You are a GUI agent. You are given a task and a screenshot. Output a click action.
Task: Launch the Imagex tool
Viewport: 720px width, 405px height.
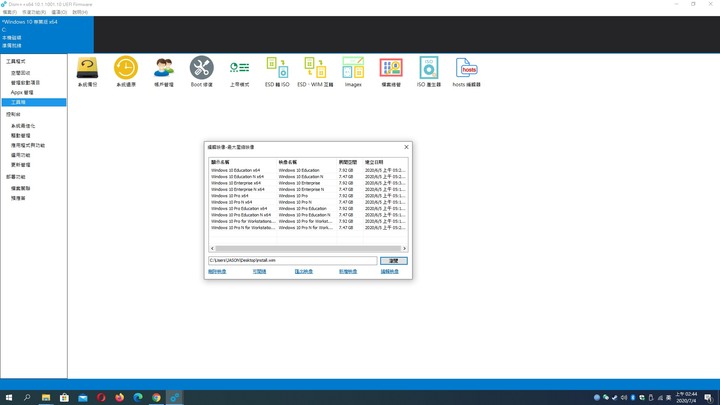coord(353,72)
